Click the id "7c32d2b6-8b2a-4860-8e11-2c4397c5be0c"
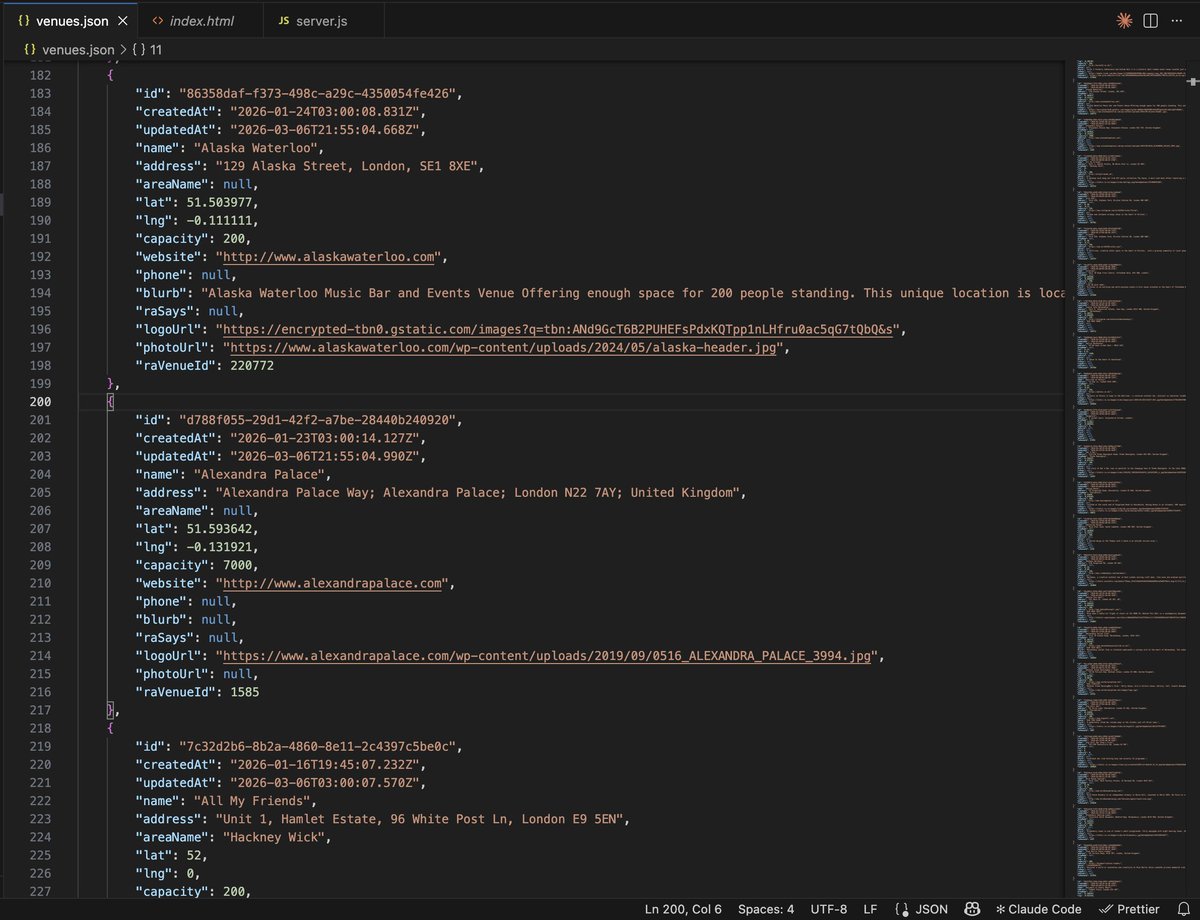Image resolution: width=1200 pixels, height=920 pixels. coord(319,746)
